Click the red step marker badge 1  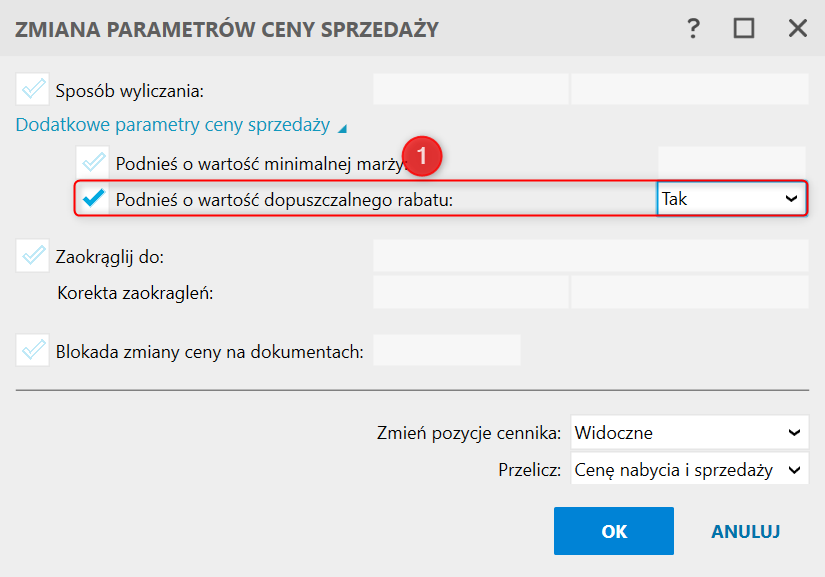(x=423, y=157)
